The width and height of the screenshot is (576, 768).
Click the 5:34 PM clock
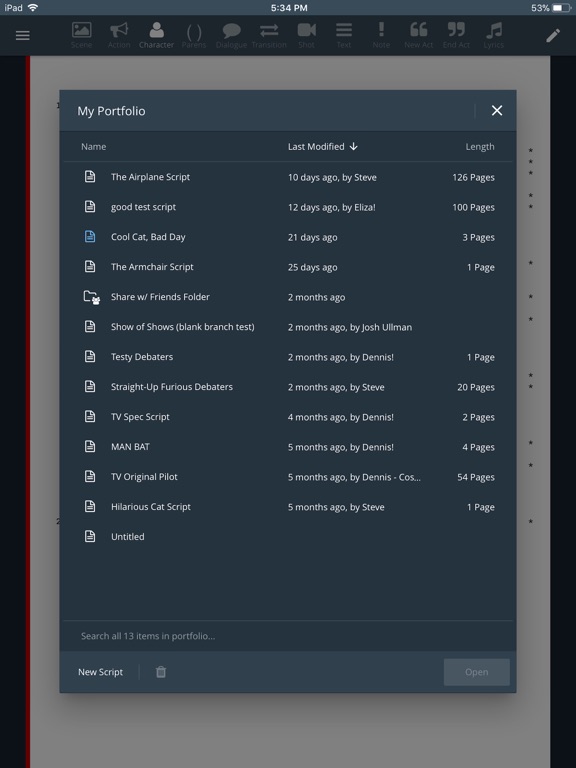coord(289,8)
